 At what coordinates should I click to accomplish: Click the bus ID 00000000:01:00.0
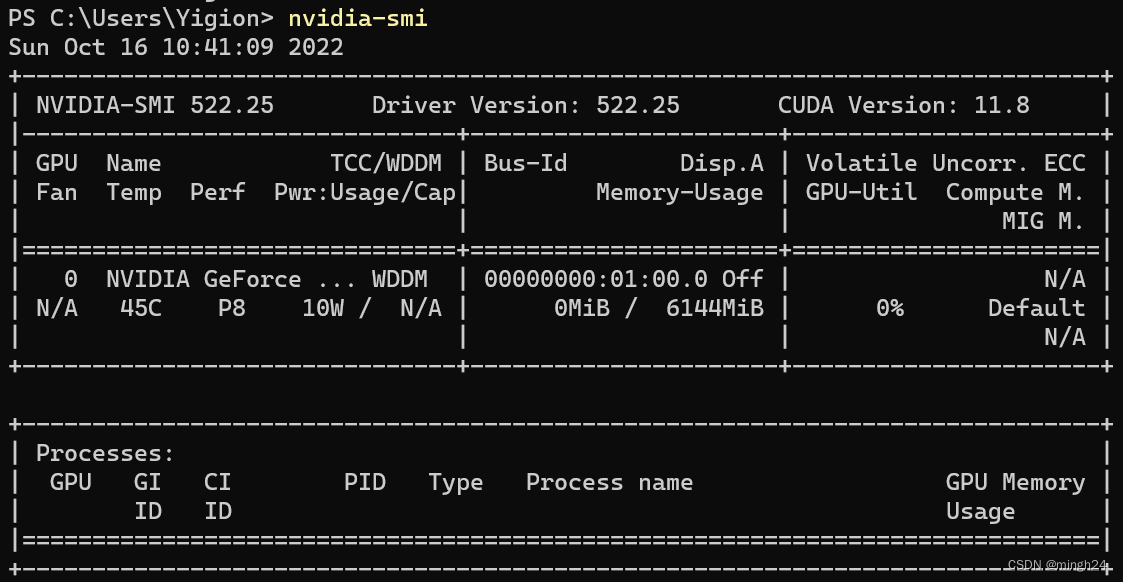tap(596, 279)
